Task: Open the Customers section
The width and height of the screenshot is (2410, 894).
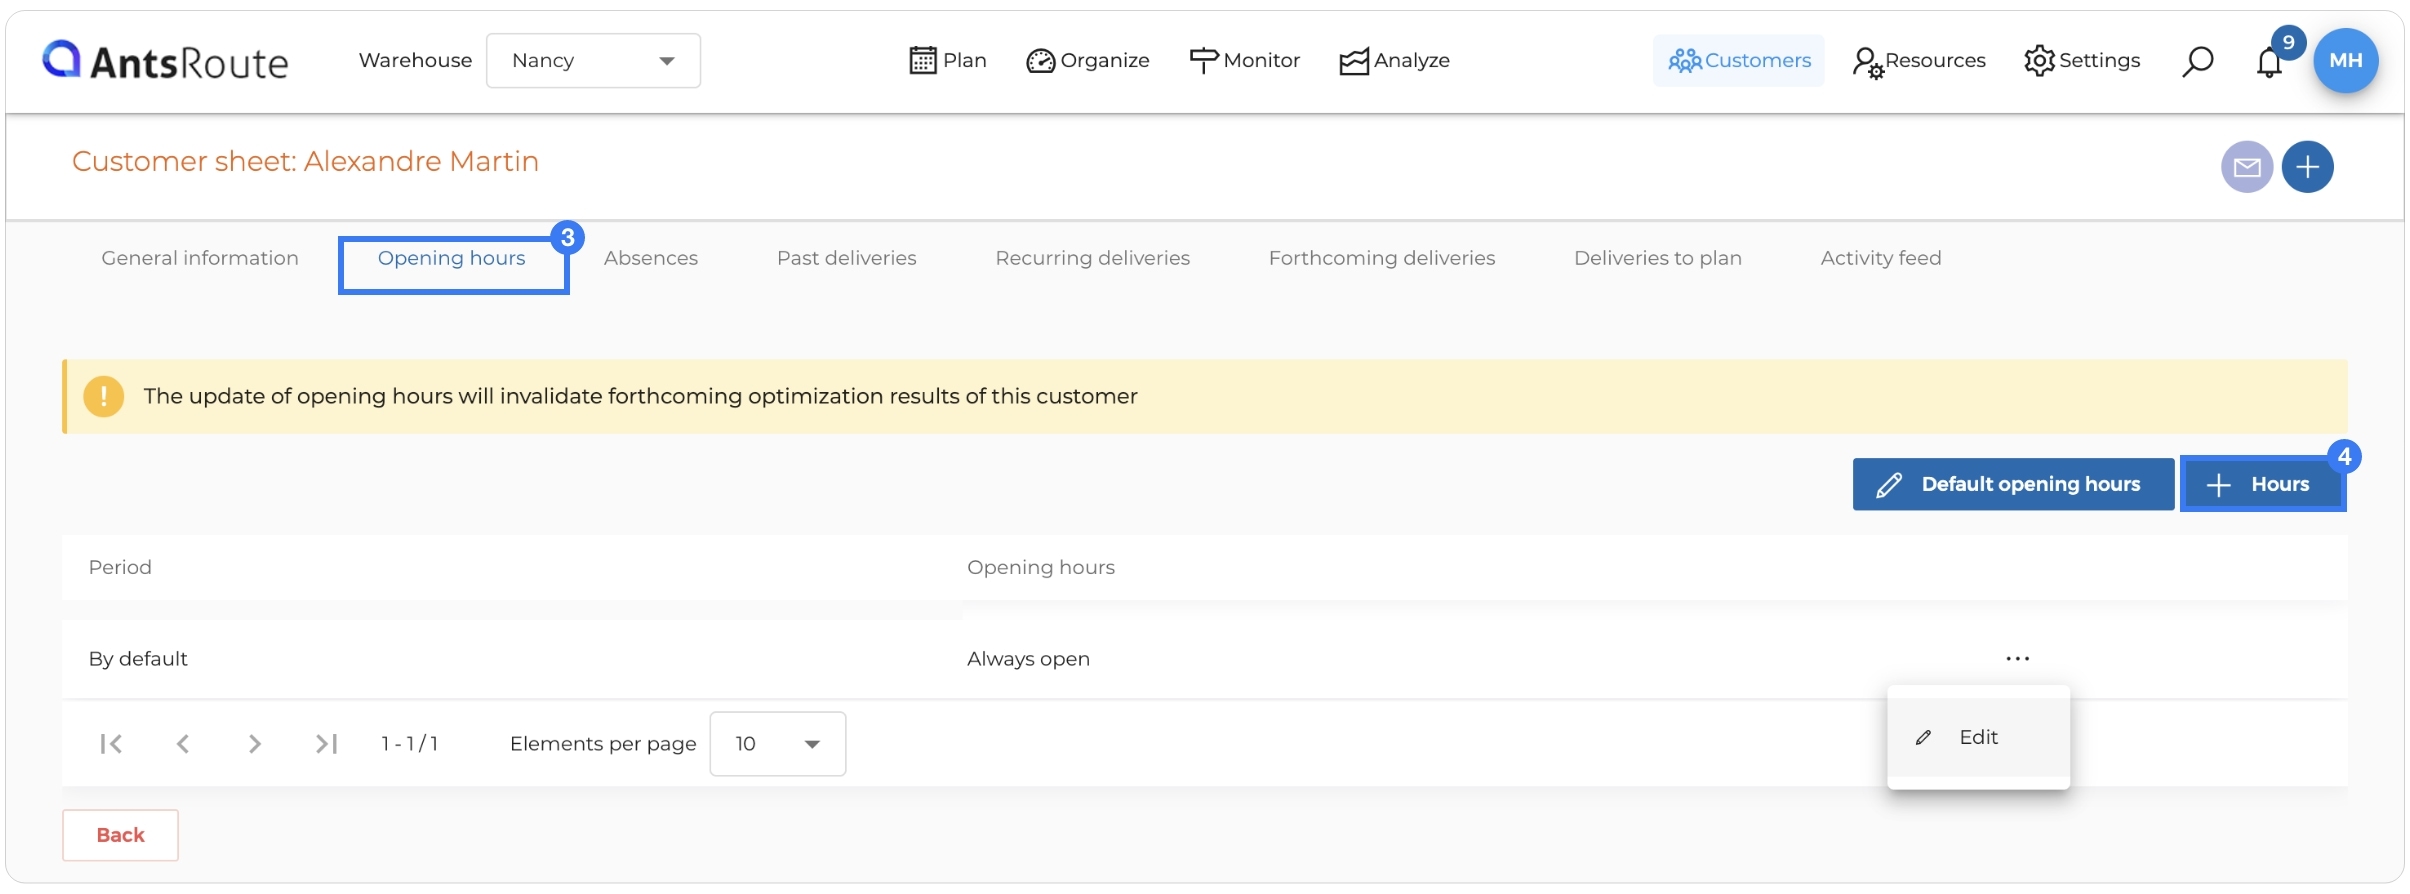Action: coord(1739,61)
